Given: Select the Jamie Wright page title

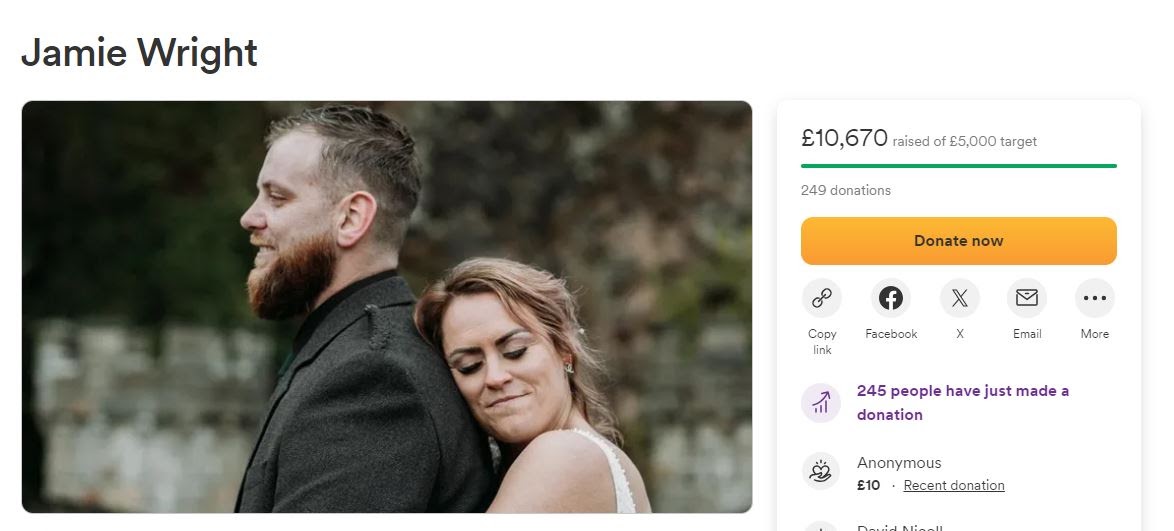Looking at the screenshot, I should (x=139, y=53).
